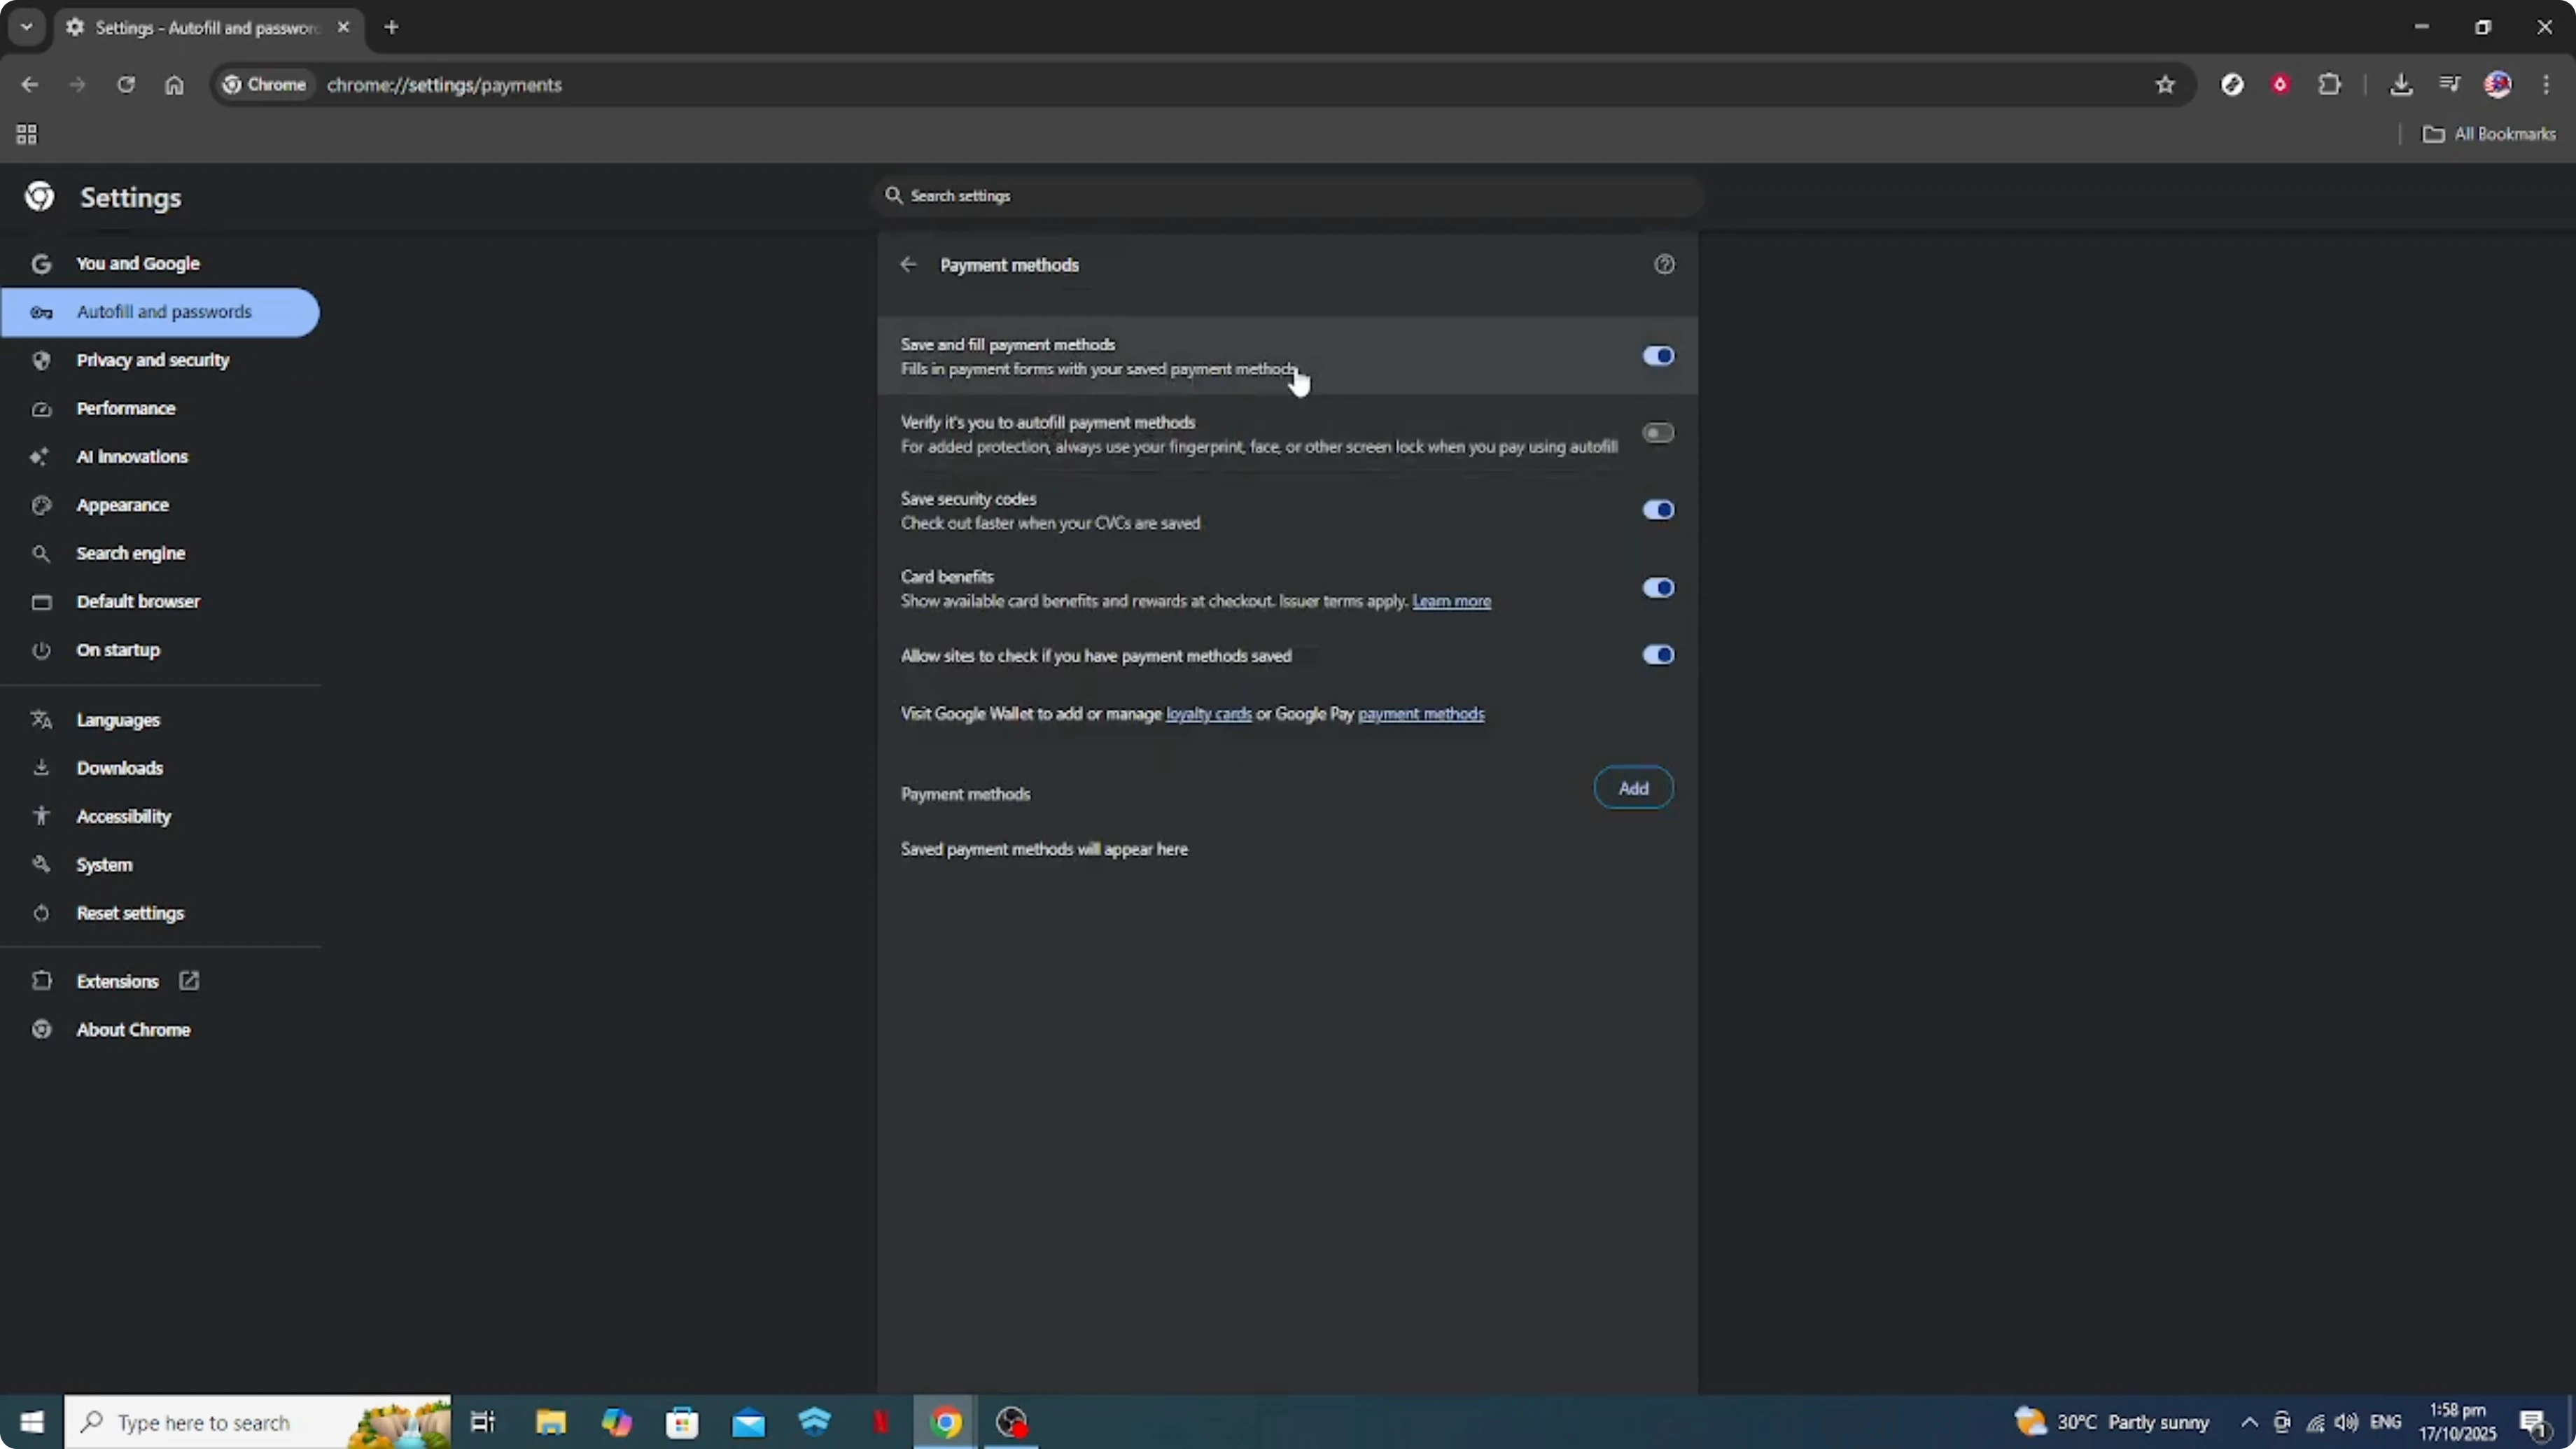Open All Bookmarks folder
Screen dimensions: 2576x1449
[x=2489, y=134]
